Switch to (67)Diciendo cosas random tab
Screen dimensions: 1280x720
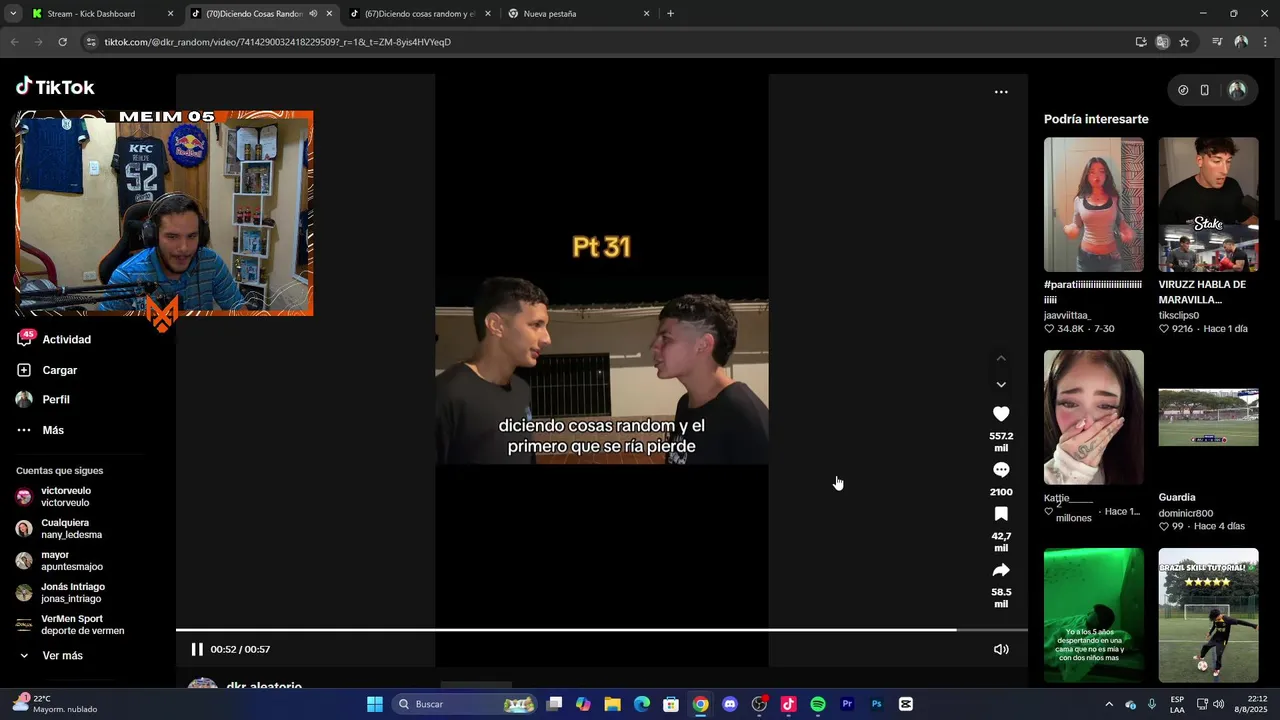[x=420, y=14]
